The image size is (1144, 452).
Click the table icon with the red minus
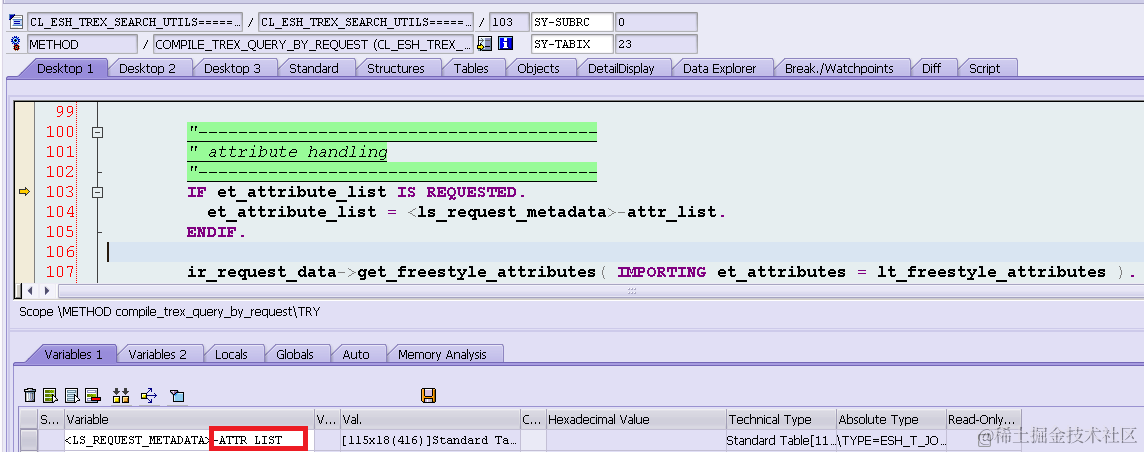(x=93, y=396)
